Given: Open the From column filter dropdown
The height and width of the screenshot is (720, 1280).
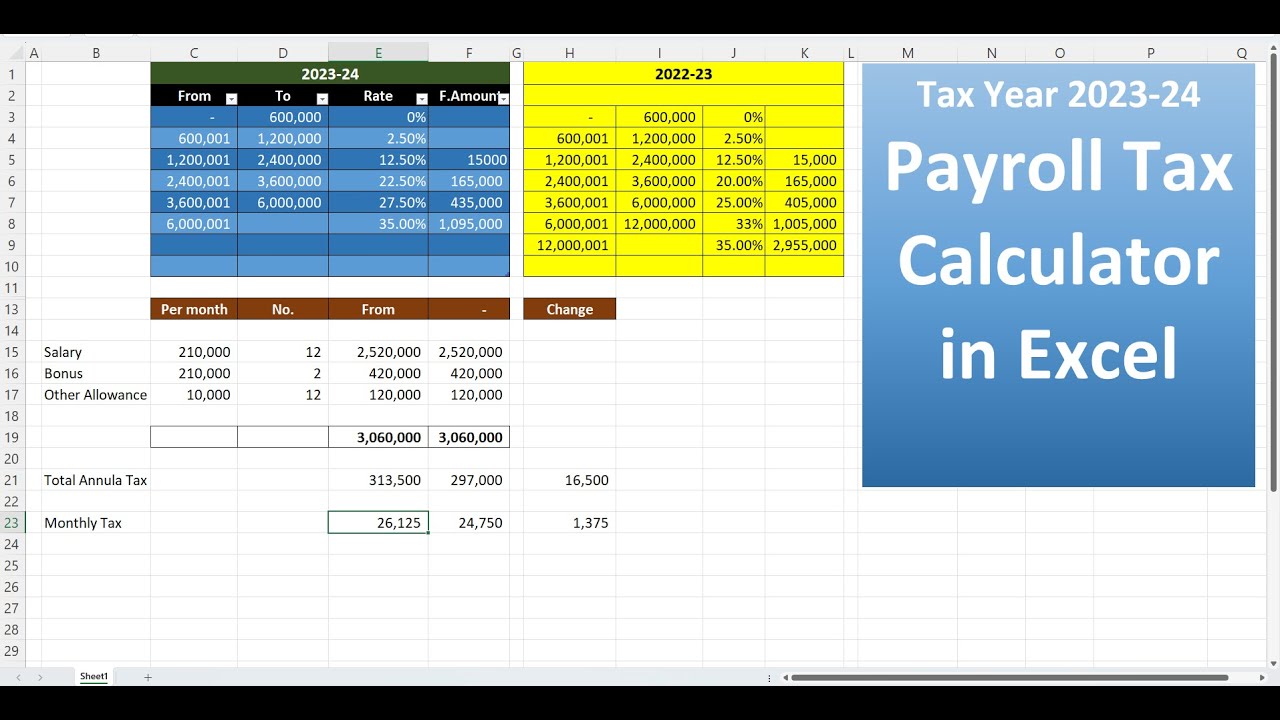Looking at the screenshot, I should (231, 98).
